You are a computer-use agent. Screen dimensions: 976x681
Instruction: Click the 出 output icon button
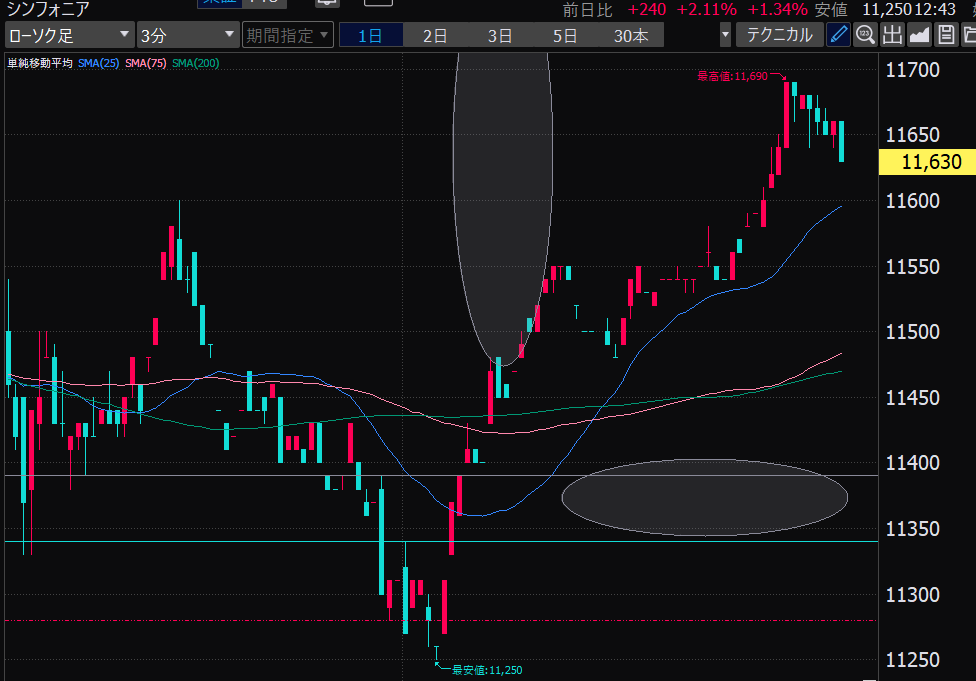892,35
